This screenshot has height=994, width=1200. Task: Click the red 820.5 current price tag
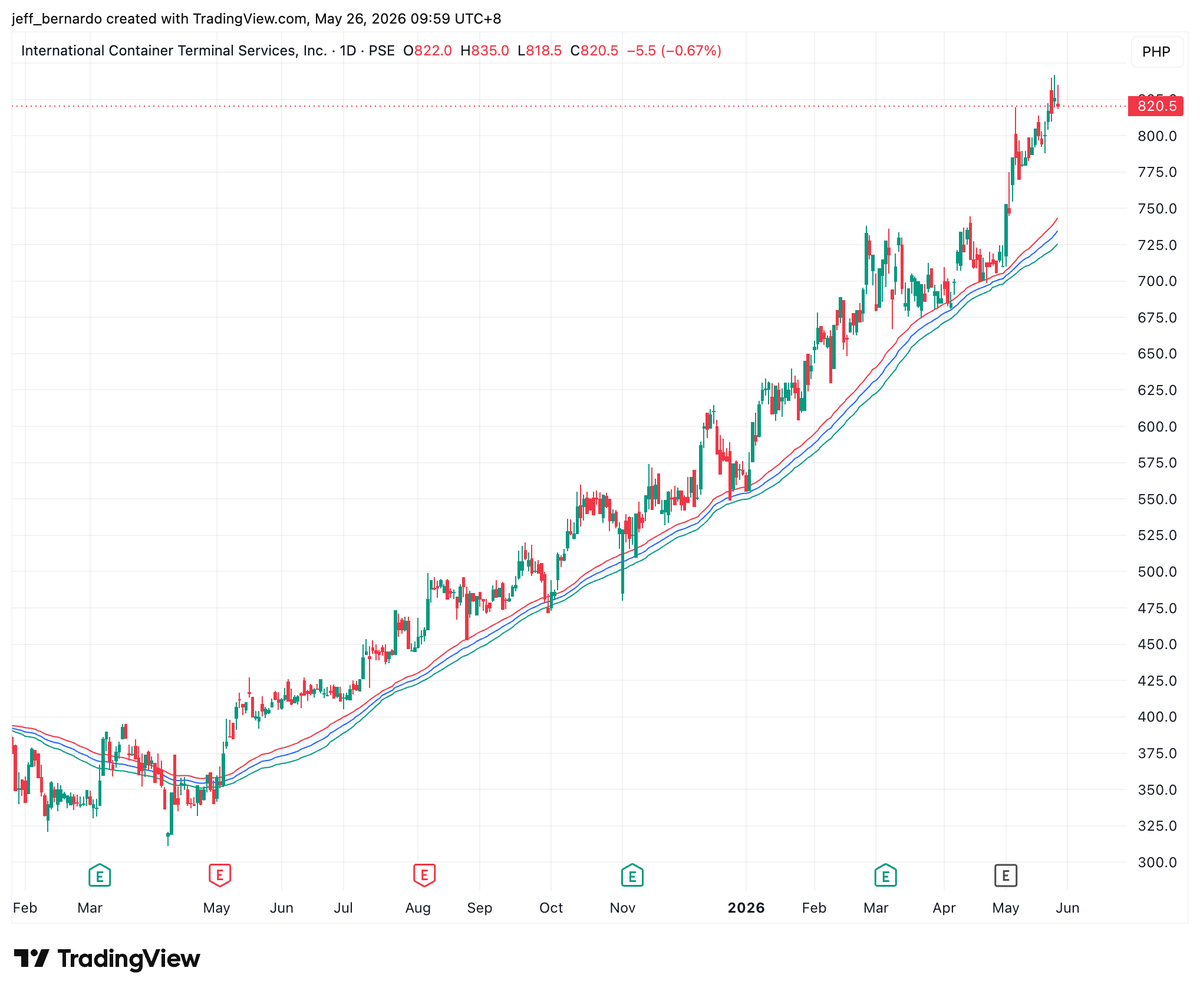tap(1156, 105)
